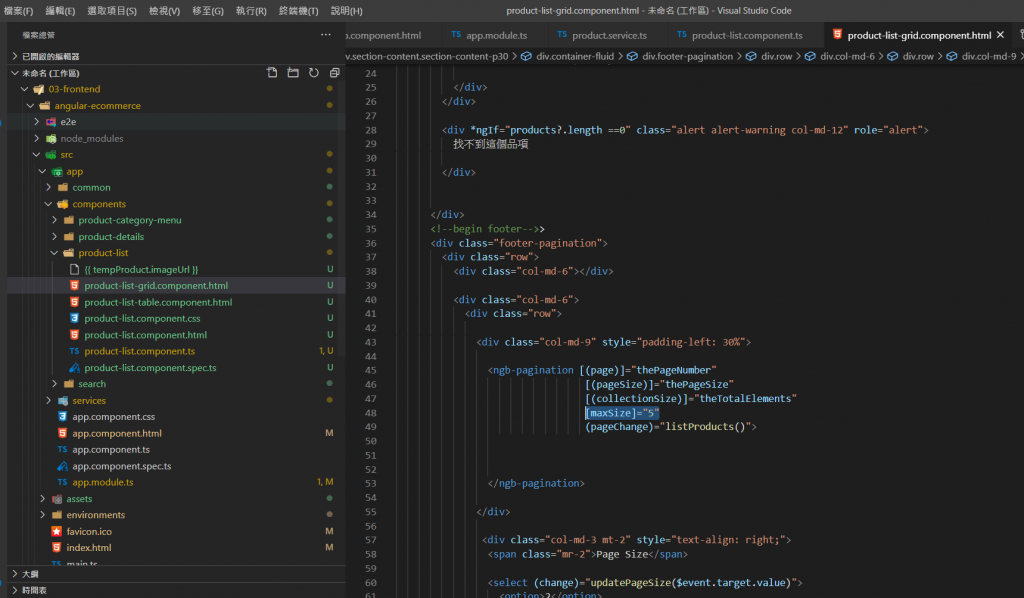Click the New Folder icon in explorer
Image resolution: width=1024 pixels, height=598 pixels.
[x=293, y=73]
